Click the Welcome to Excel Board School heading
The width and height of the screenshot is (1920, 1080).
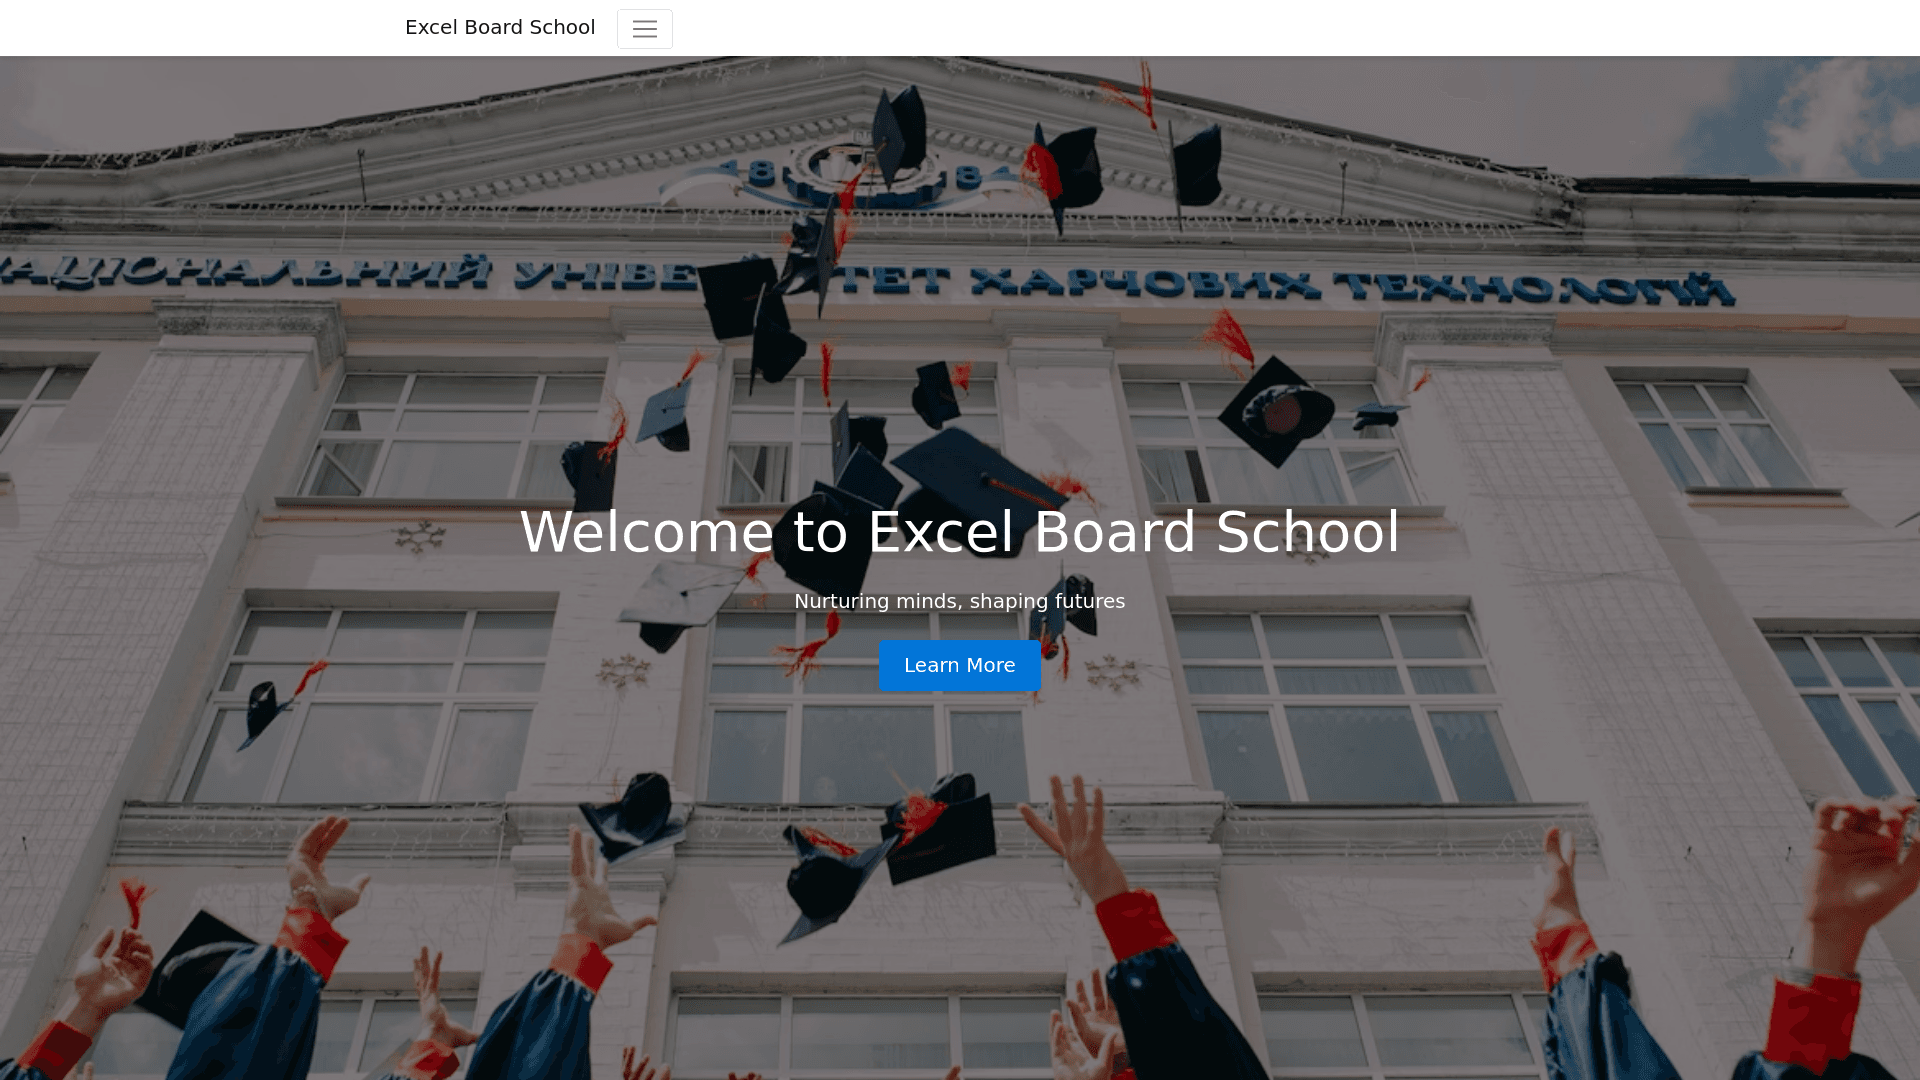pyautogui.click(x=959, y=532)
